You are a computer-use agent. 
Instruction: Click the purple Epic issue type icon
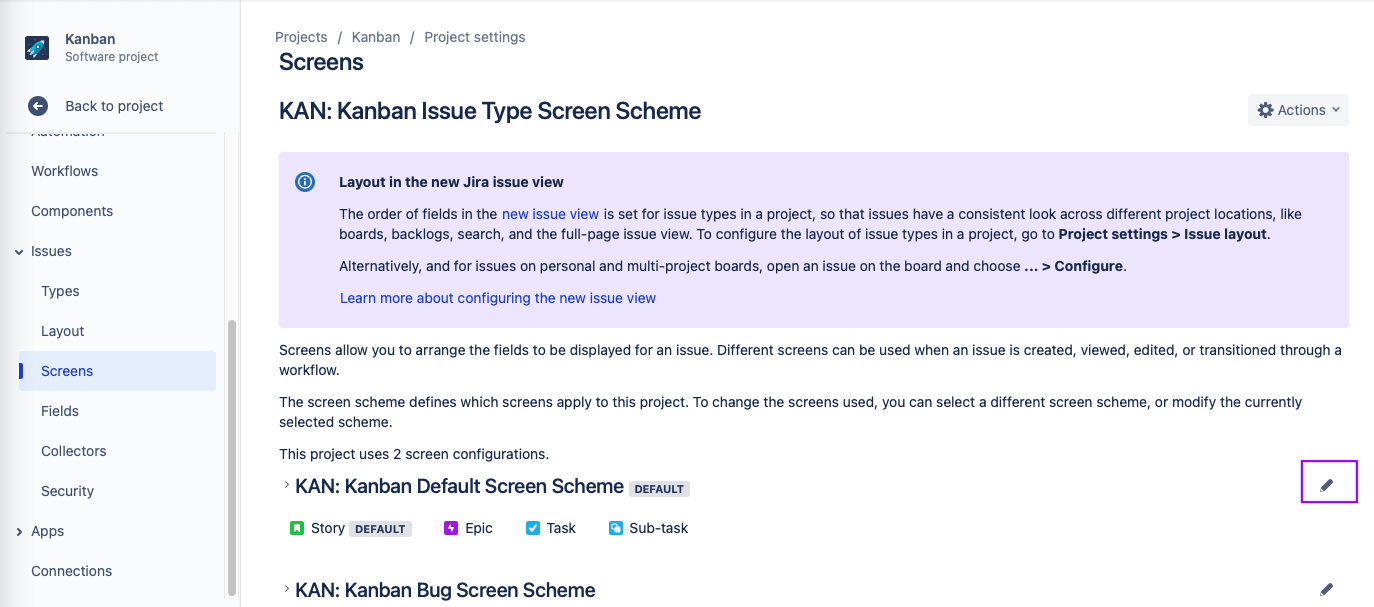tap(451, 528)
